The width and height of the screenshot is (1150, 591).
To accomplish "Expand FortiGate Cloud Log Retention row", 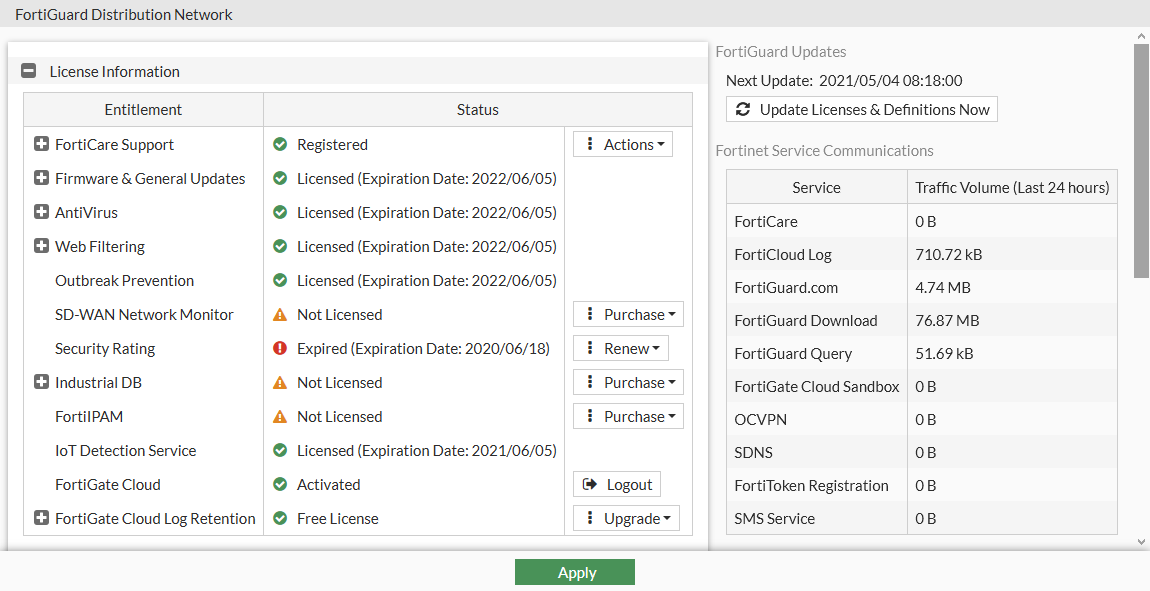I will tap(41, 518).
